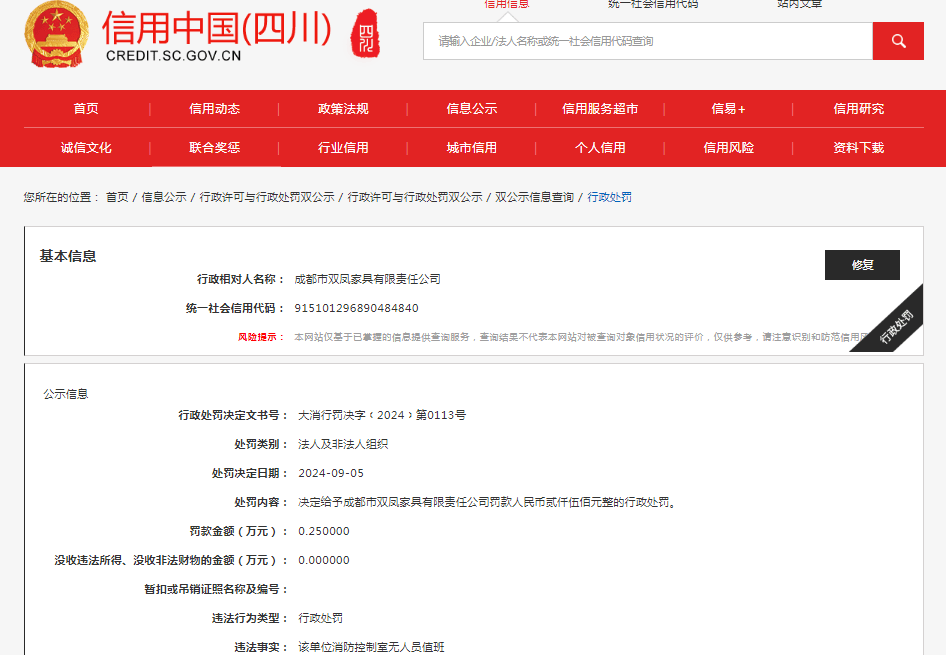Click the first 行政许可与行政处罚双公示 breadcrumb

tap(267, 197)
